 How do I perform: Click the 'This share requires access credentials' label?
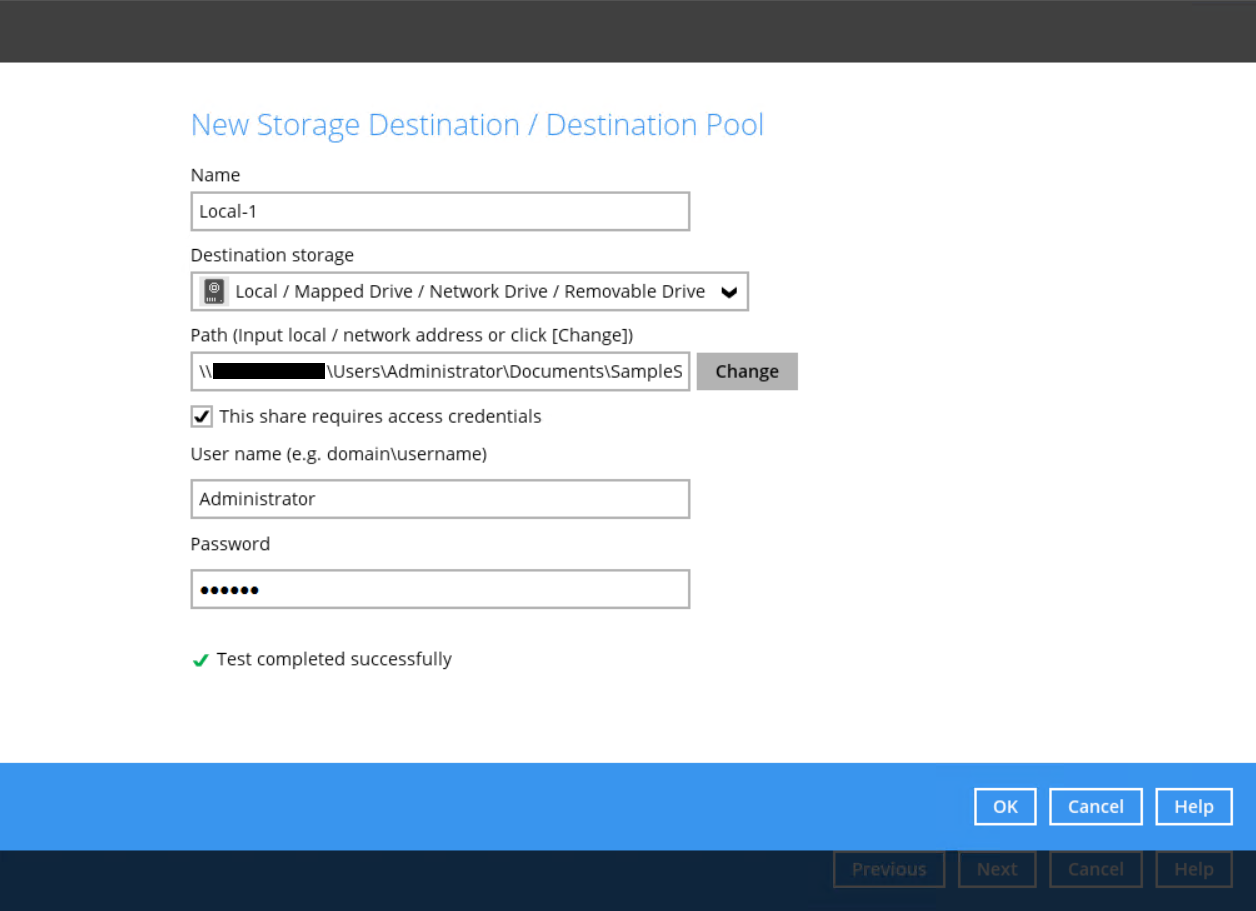(380, 416)
